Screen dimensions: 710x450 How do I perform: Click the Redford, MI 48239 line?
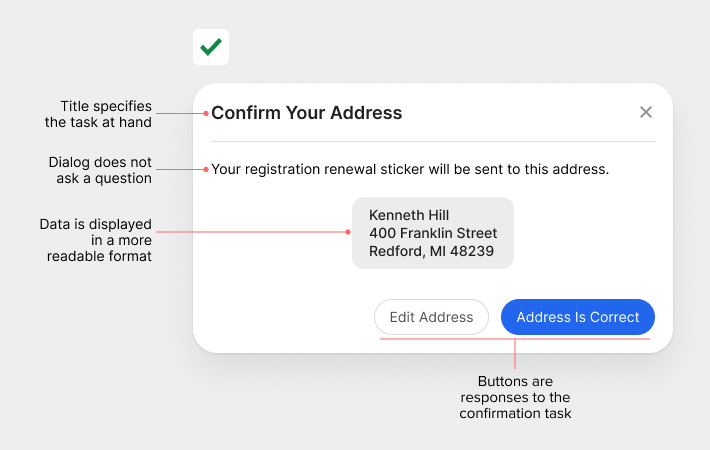(431, 251)
